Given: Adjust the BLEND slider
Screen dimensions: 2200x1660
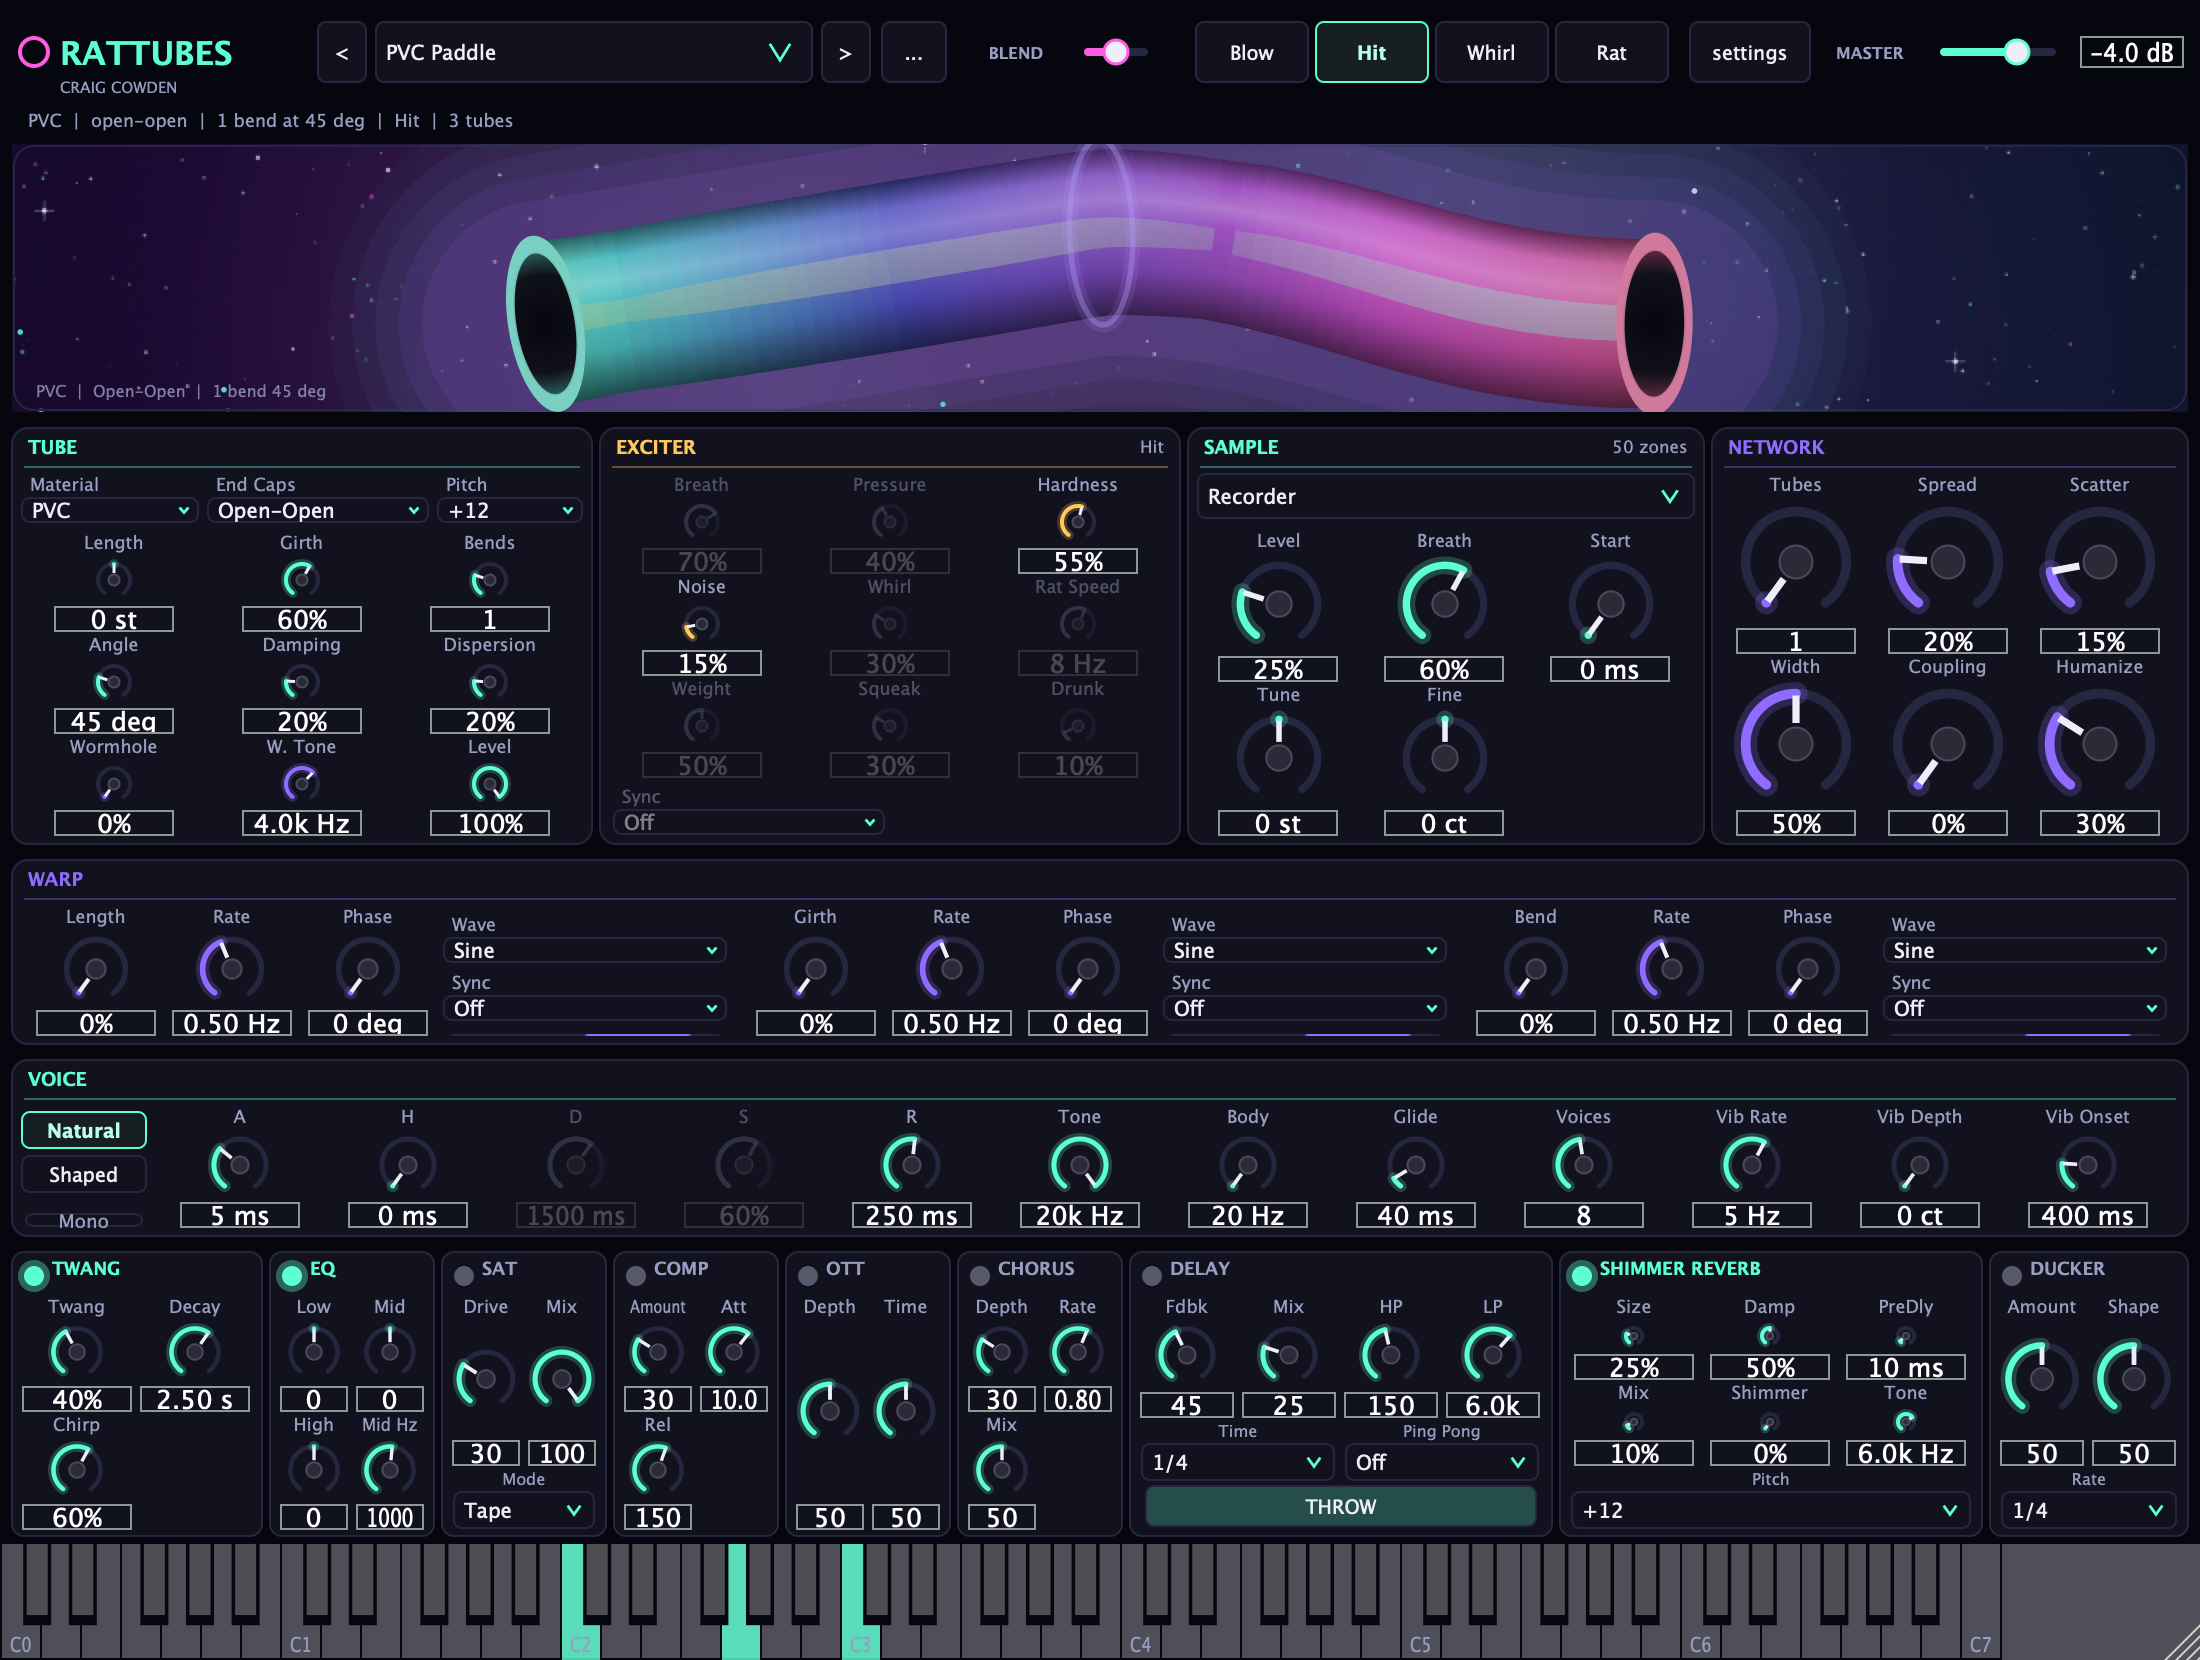Looking at the screenshot, I should point(1115,52).
